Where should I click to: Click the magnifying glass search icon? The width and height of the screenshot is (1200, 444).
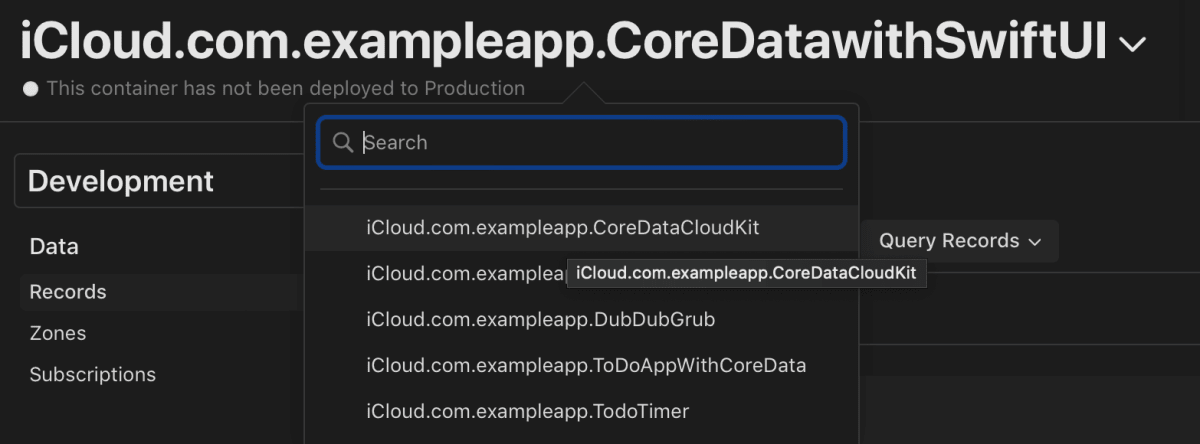342,143
